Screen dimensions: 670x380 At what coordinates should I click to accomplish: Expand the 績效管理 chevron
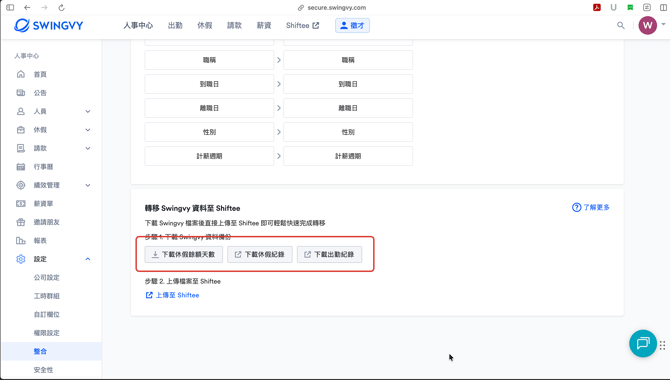point(88,186)
